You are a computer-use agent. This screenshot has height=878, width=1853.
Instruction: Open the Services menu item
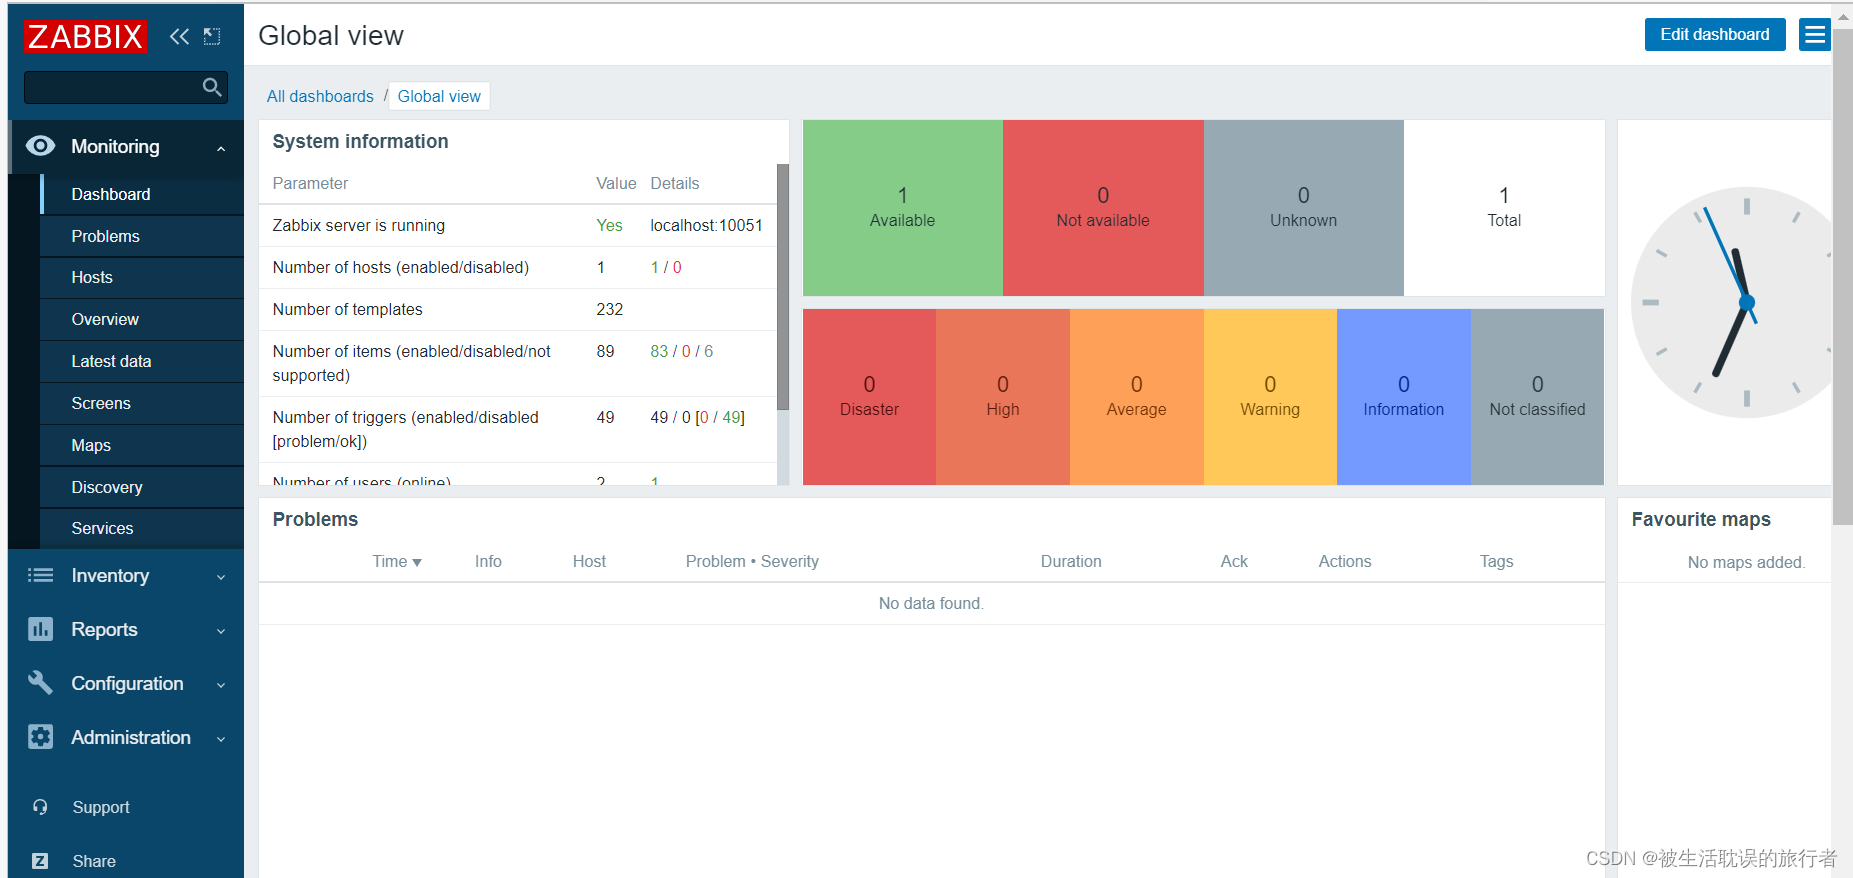tap(142, 528)
